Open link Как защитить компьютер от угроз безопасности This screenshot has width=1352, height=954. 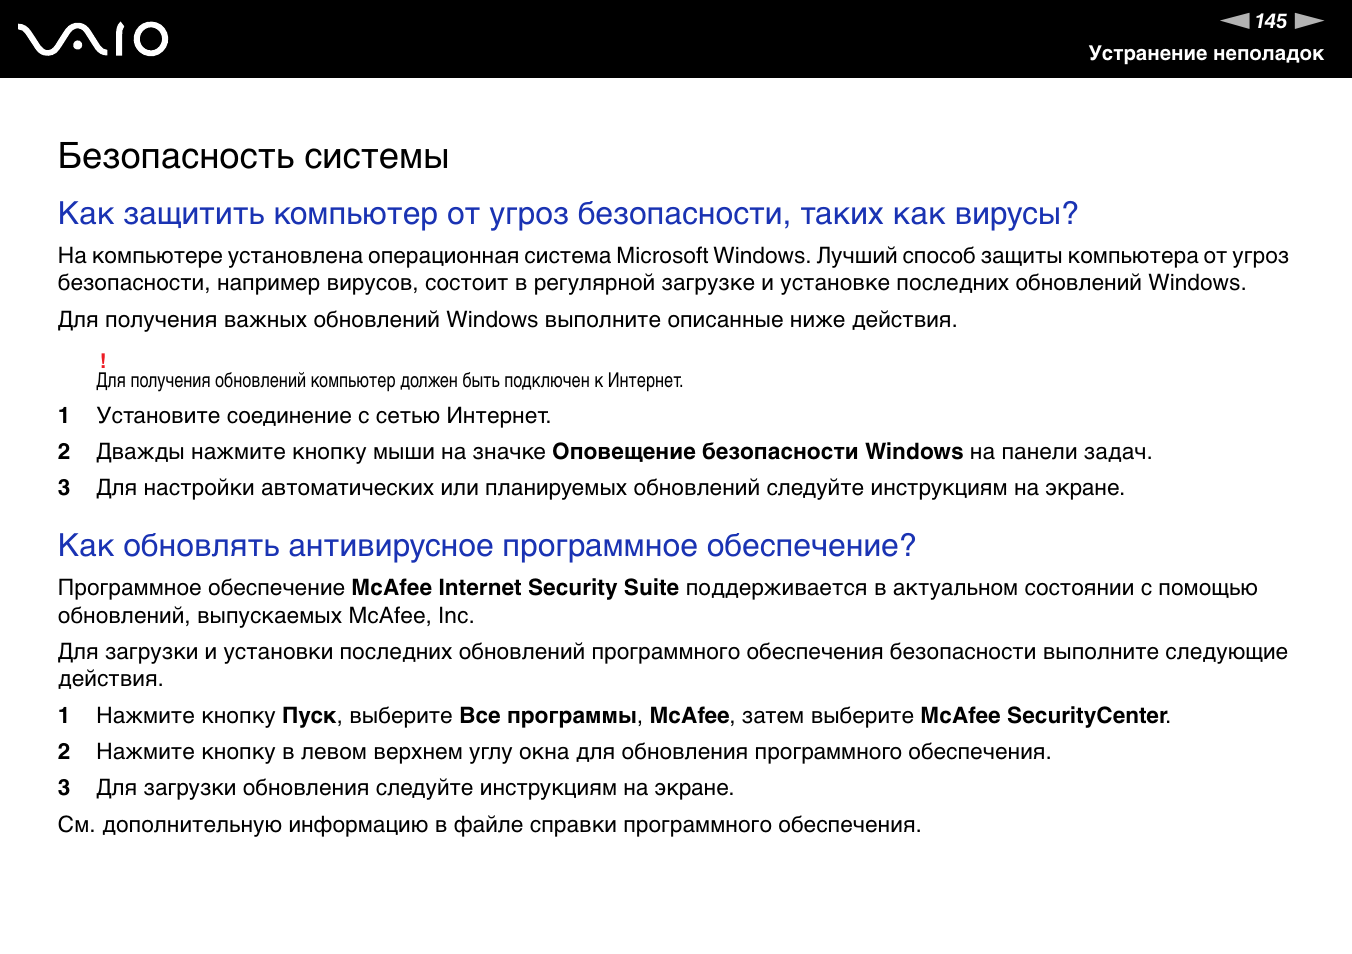(567, 214)
